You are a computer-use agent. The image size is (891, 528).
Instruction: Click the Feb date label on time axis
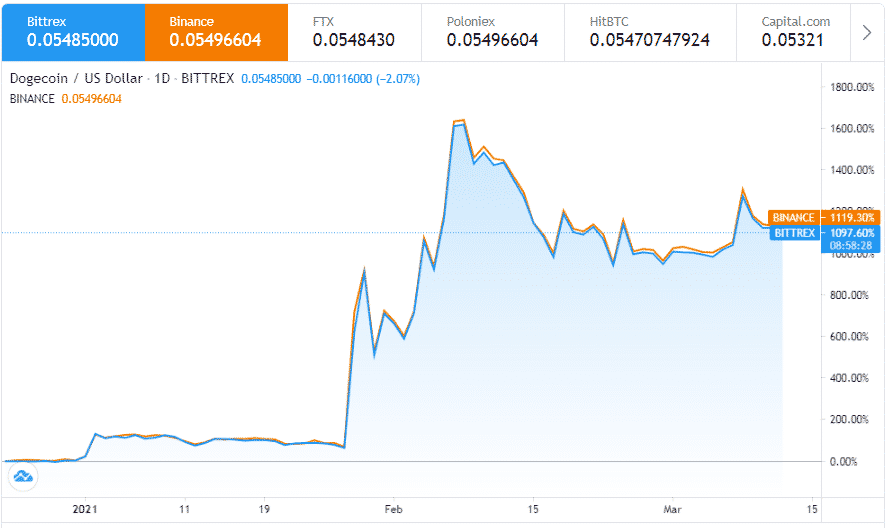[393, 509]
